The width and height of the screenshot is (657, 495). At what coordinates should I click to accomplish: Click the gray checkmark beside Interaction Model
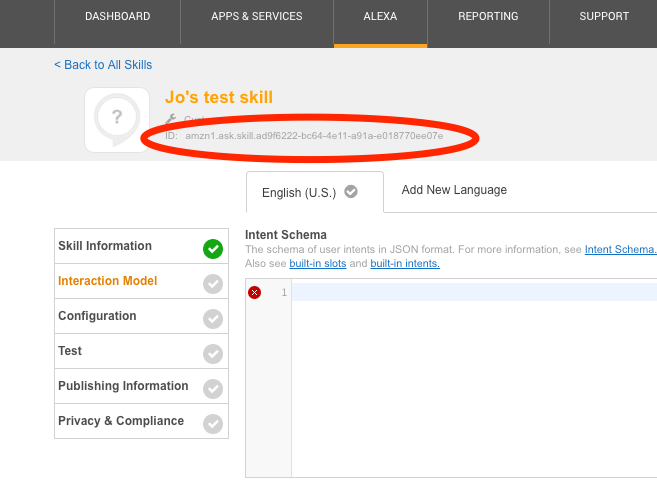tap(212, 284)
